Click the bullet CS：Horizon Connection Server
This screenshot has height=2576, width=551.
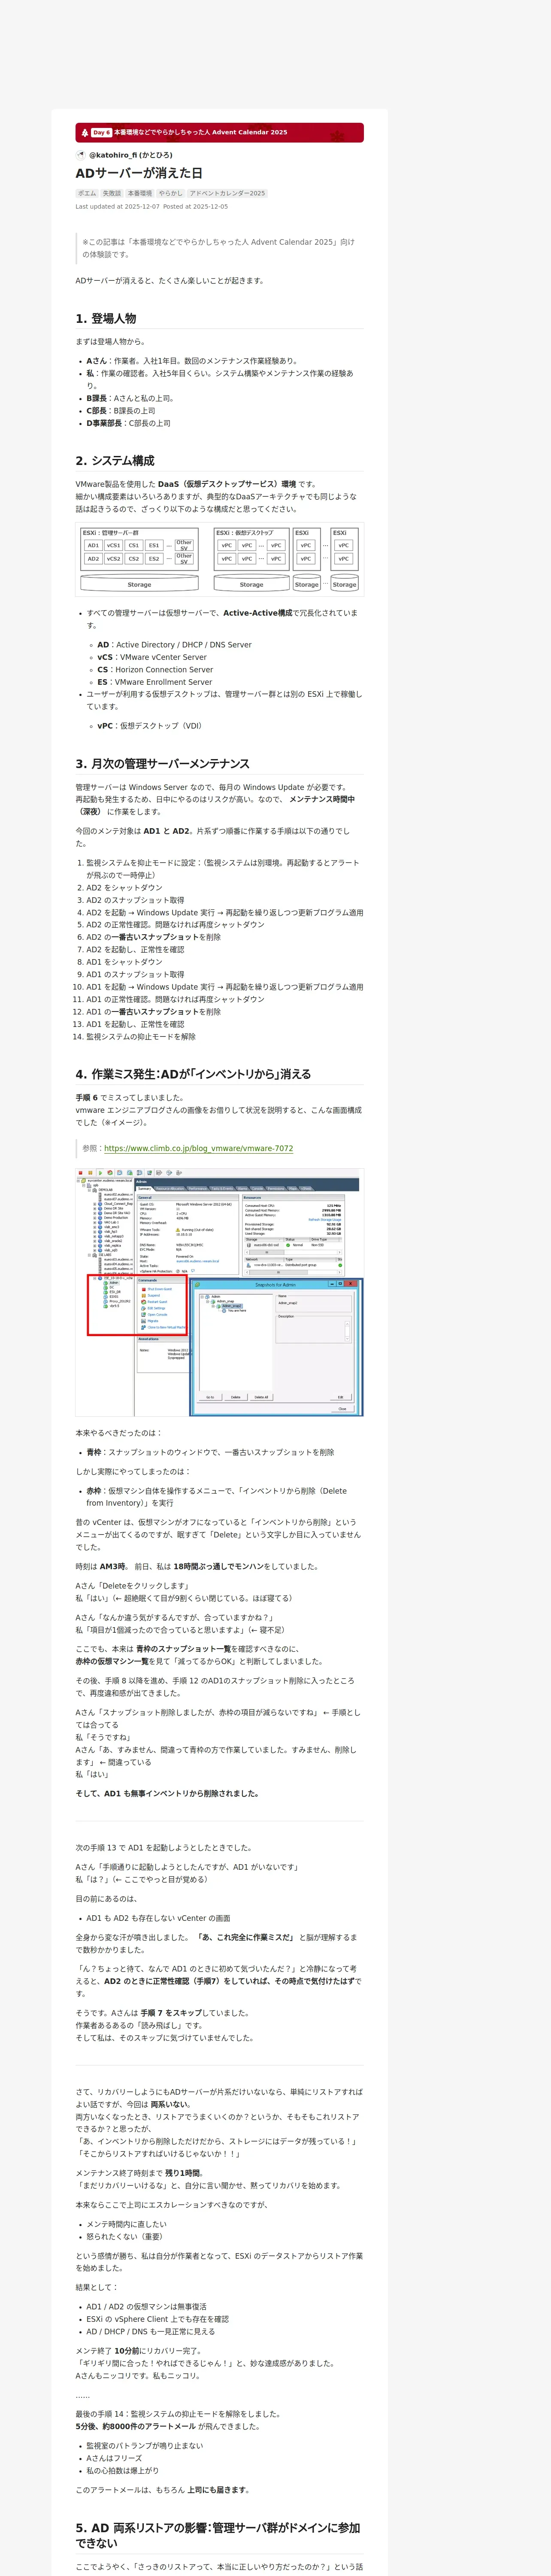pyautogui.click(x=155, y=670)
